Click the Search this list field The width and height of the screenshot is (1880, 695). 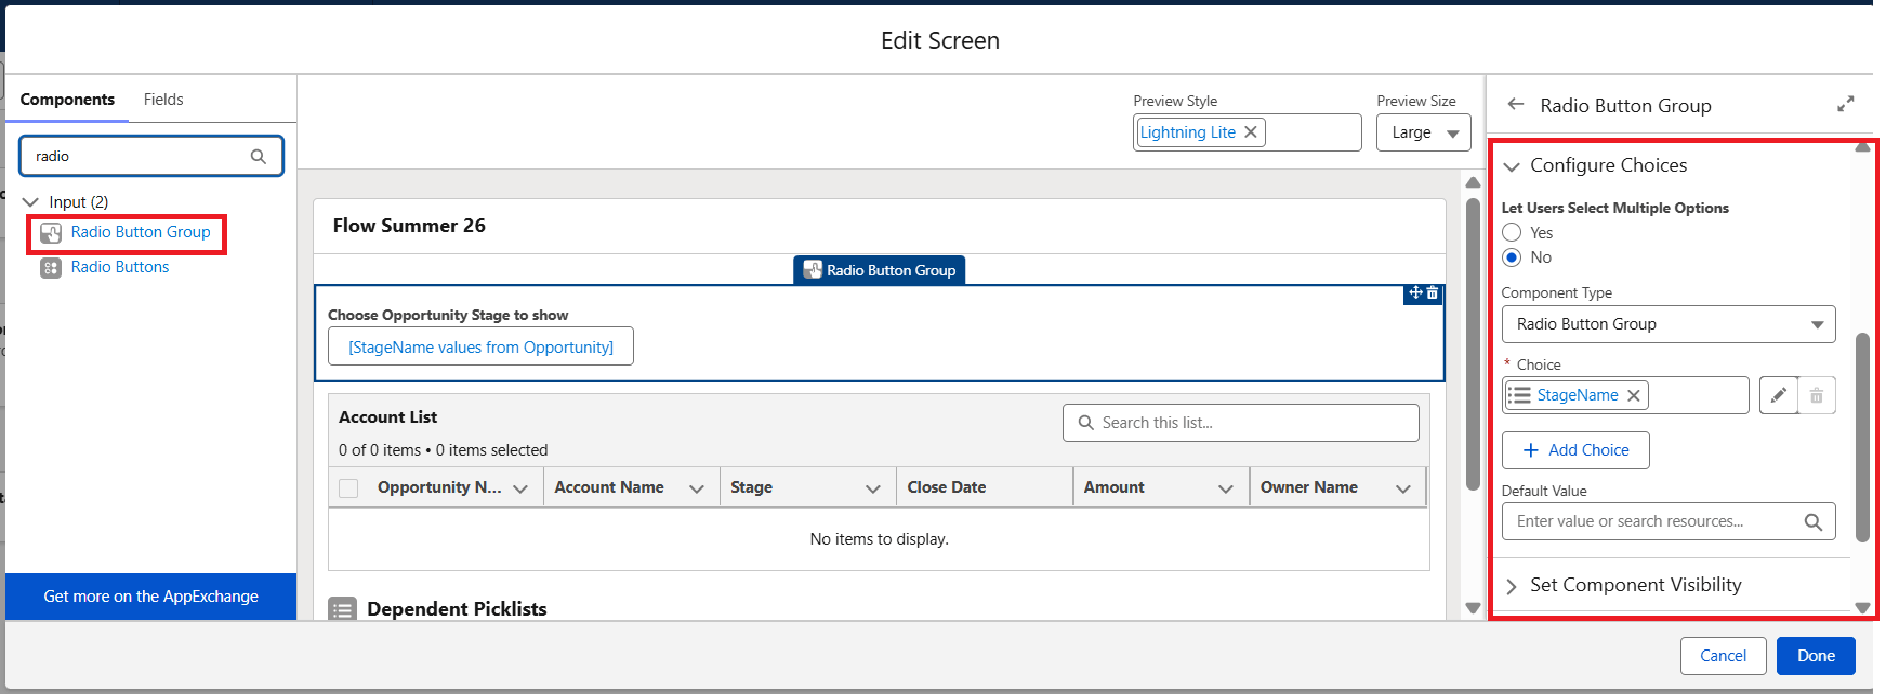pyautogui.click(x=1241, y=423)
